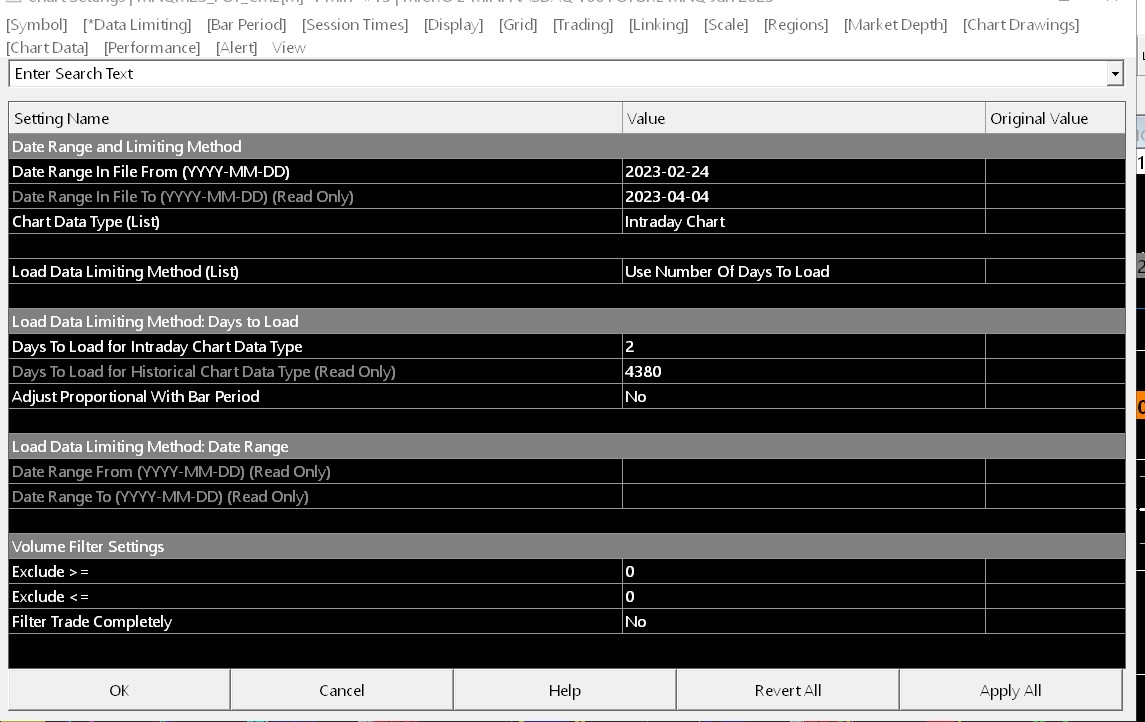
Task: Open the View menu
Action: (x=288, y=48)
